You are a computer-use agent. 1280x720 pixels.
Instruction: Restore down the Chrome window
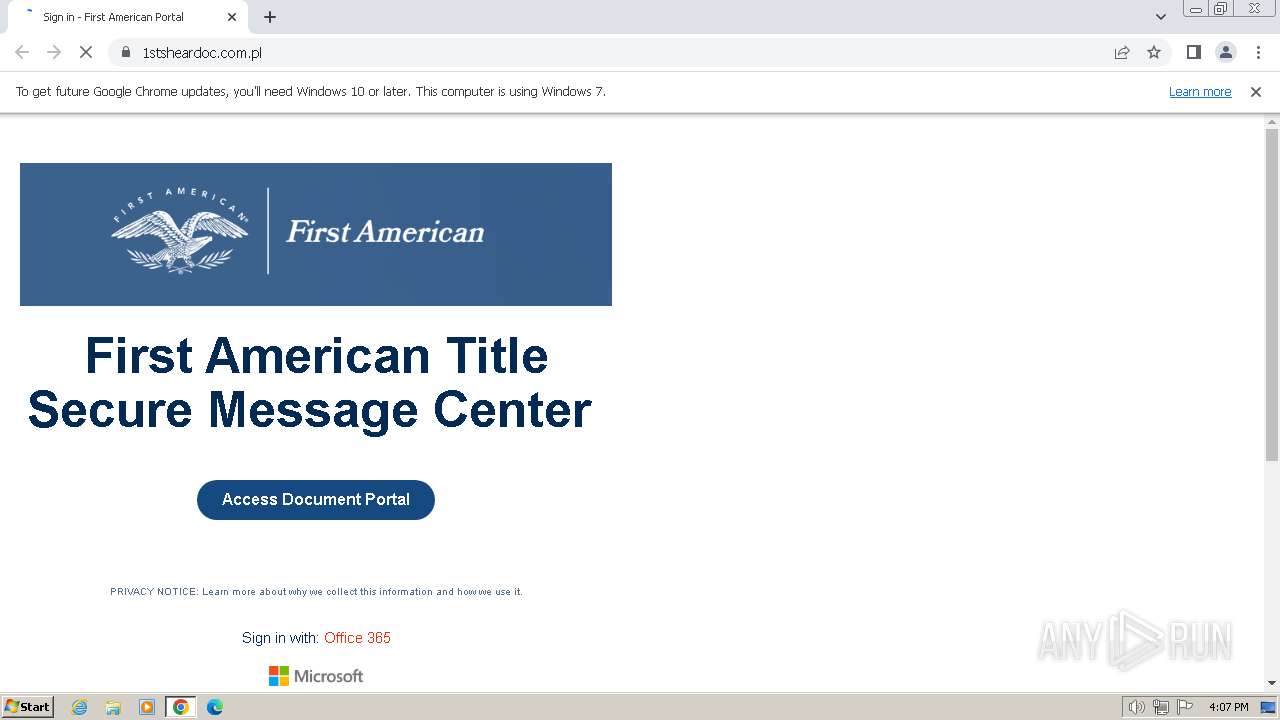point(1221,9)
